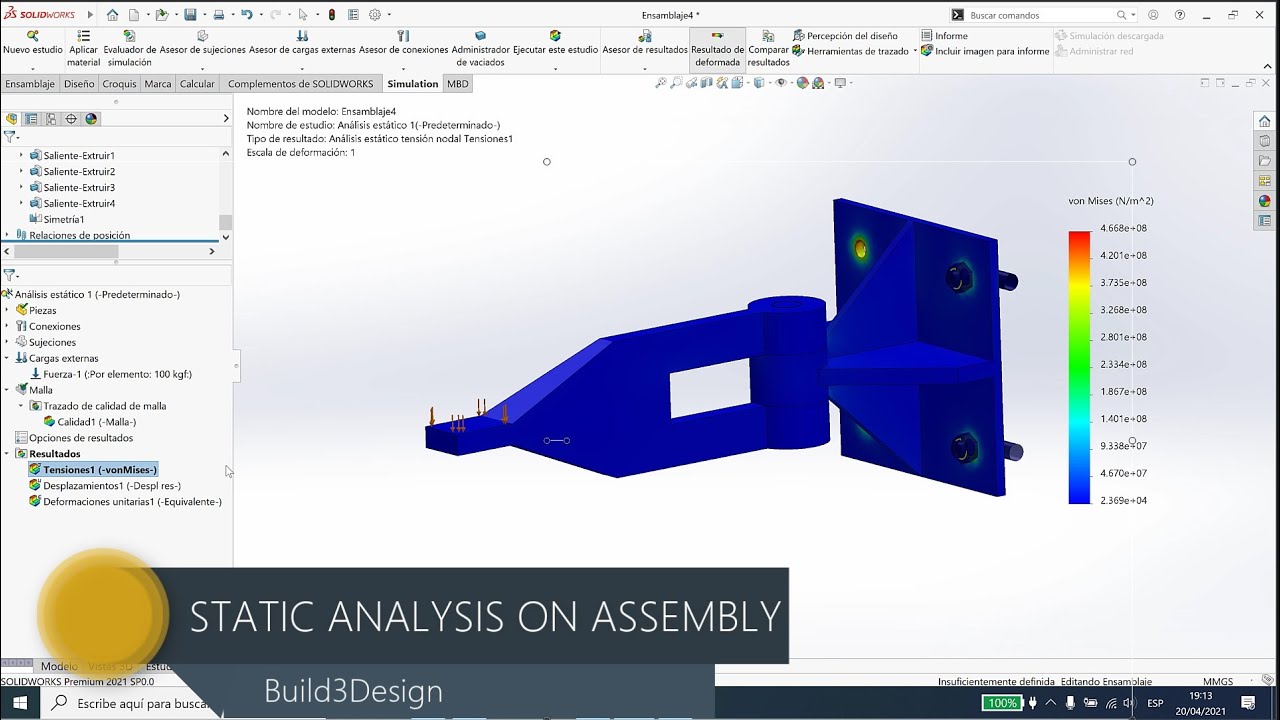The width and height of the screenshot is (1280, 720).
Task: Click the FeatureManager design tree tab icon
Action: [x=12, y=118]
